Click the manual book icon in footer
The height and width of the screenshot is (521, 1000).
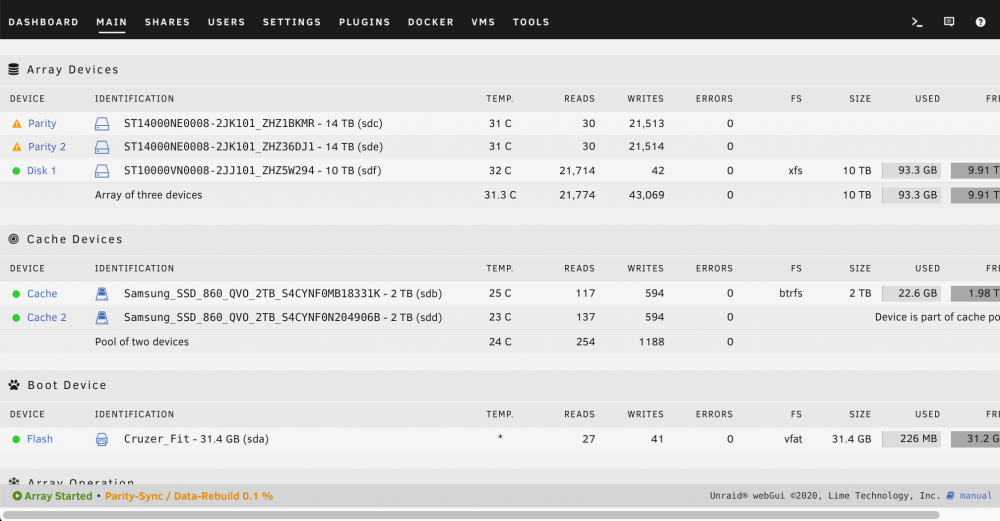950,495
